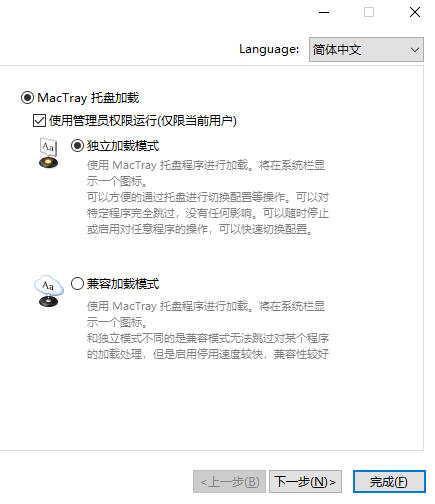
Task: Close the installer window
Action: [x=415, y=12]
